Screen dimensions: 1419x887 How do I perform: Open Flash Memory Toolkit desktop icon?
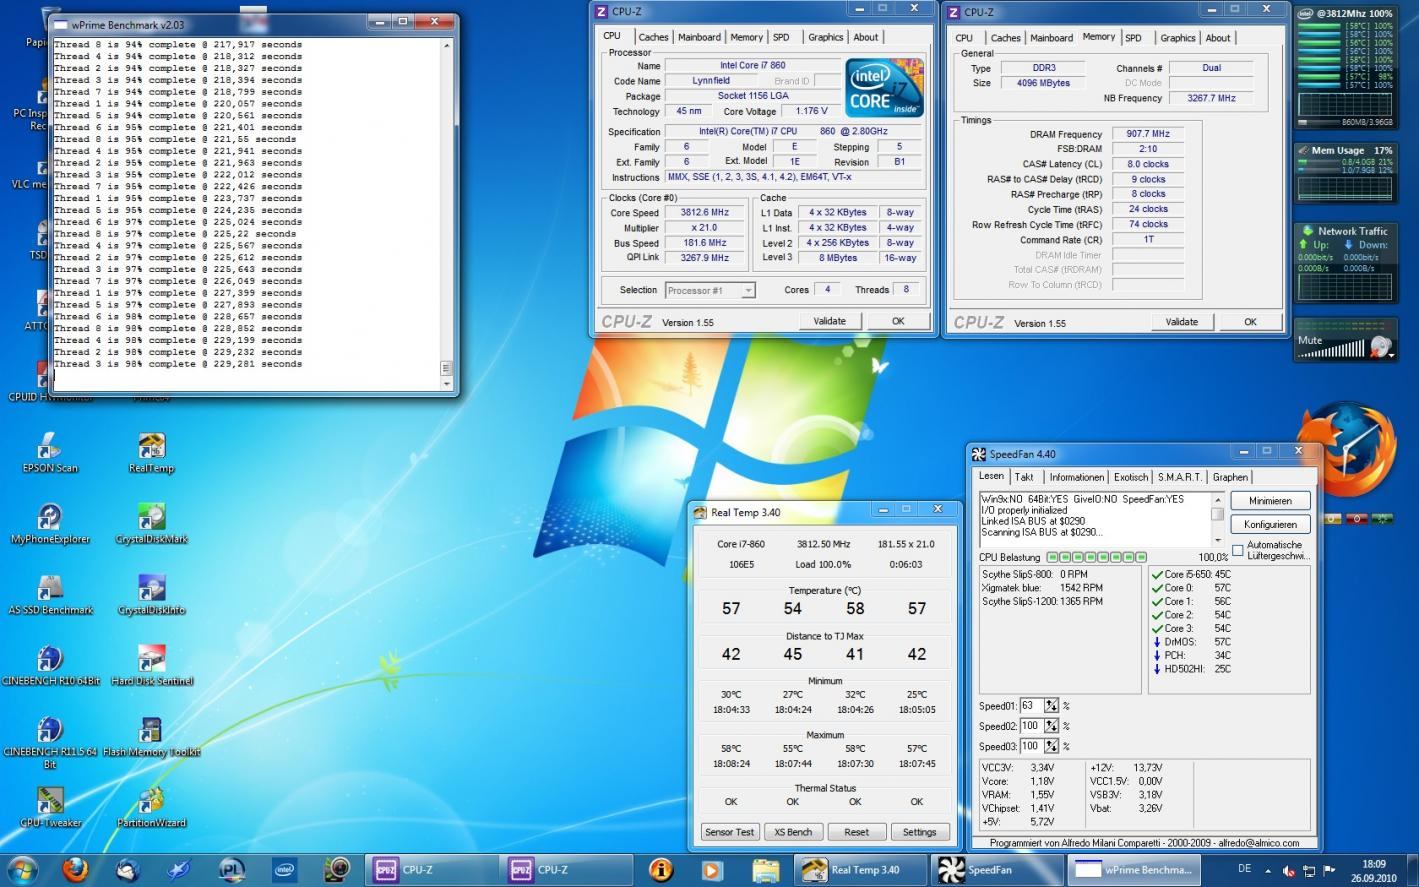151,736
